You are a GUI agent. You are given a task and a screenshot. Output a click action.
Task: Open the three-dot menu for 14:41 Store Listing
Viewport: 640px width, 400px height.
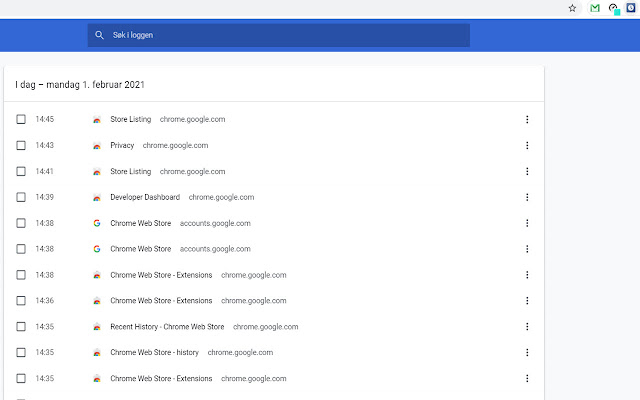click(x=527, y=171)
